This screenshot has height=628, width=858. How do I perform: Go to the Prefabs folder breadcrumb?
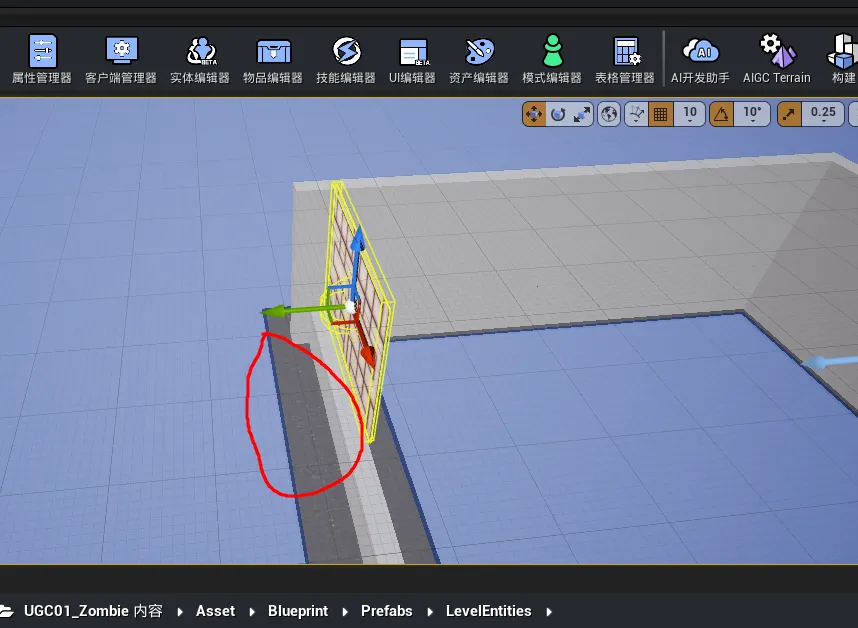coord(386,611)
